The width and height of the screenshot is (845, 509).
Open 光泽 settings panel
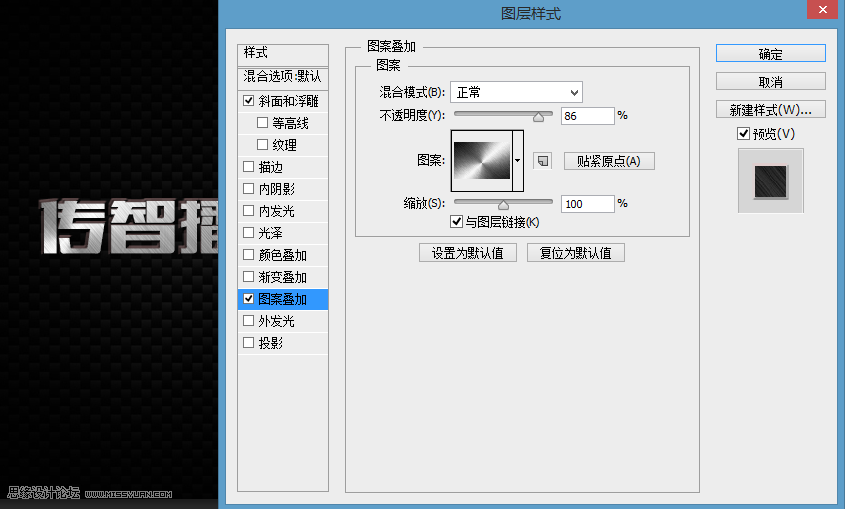(x=271, y=233)
